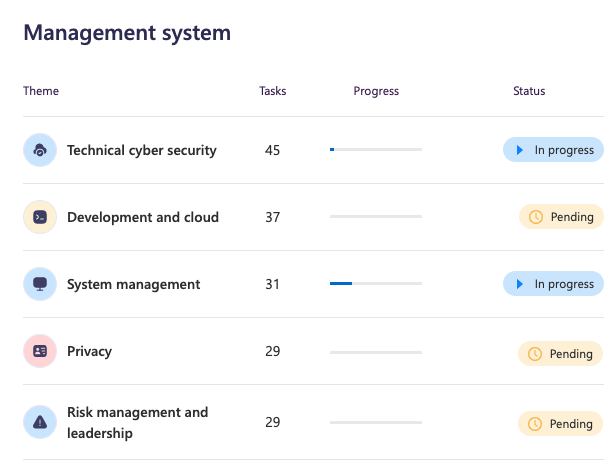Click the Pending badge for Risk management

click(560, 424)
